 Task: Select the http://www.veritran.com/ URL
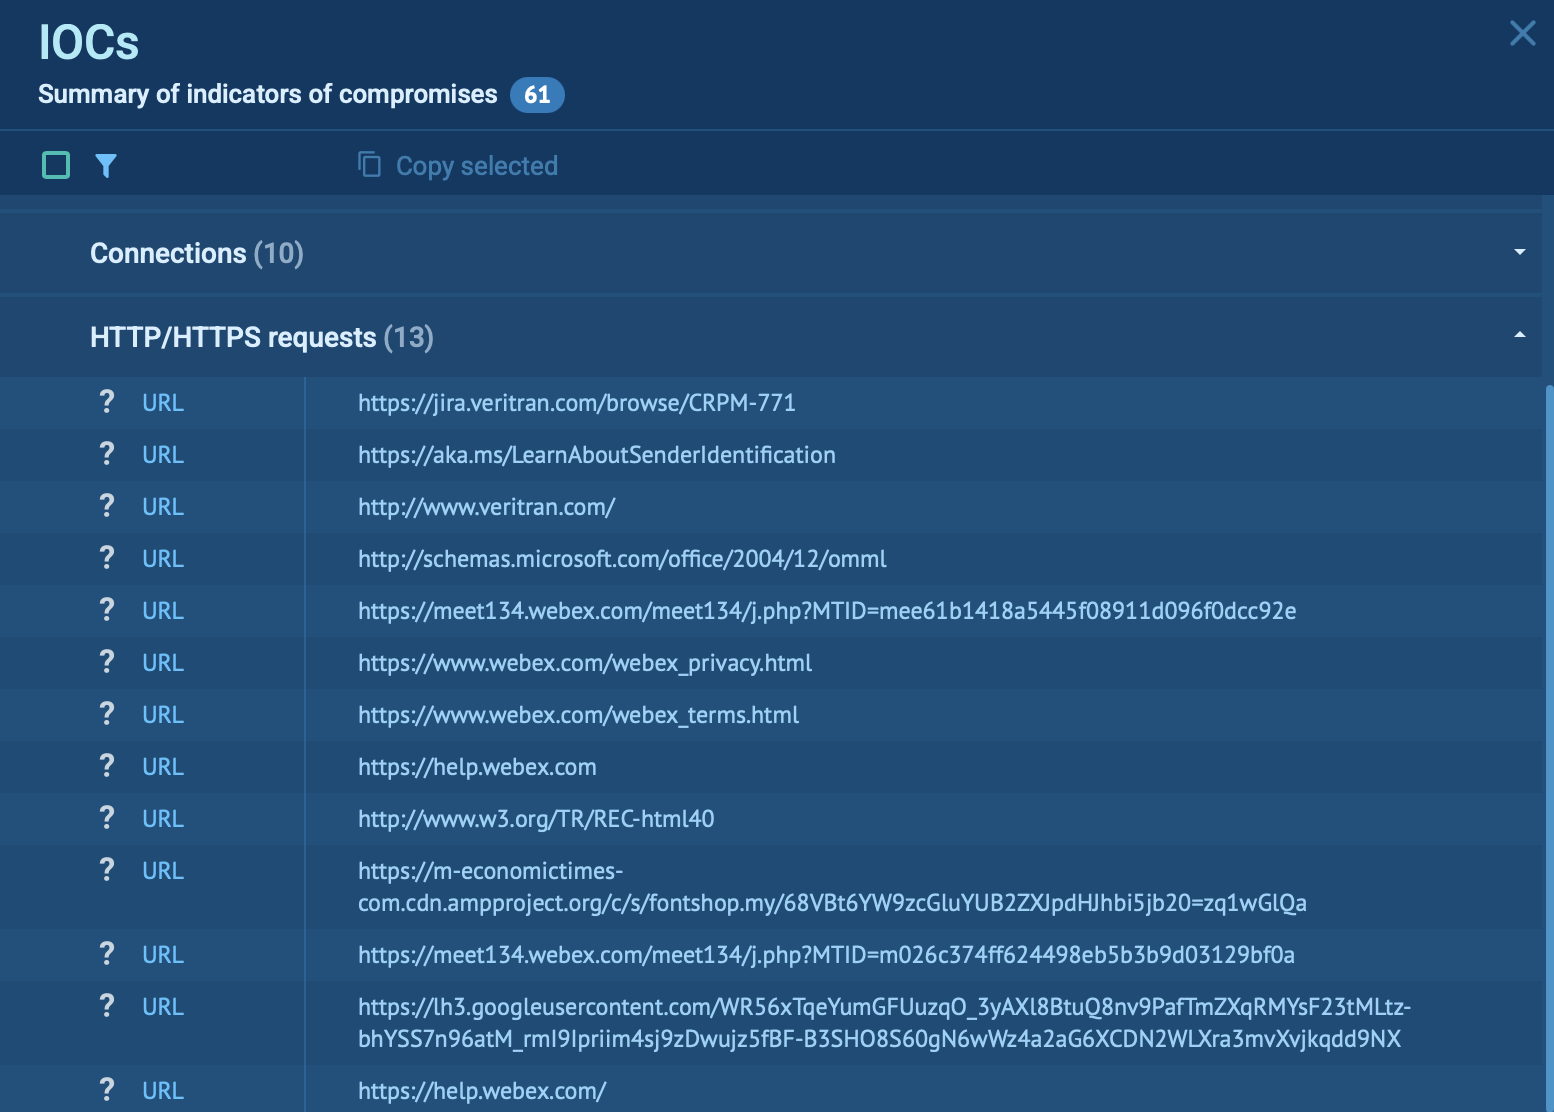click(487, 507)
